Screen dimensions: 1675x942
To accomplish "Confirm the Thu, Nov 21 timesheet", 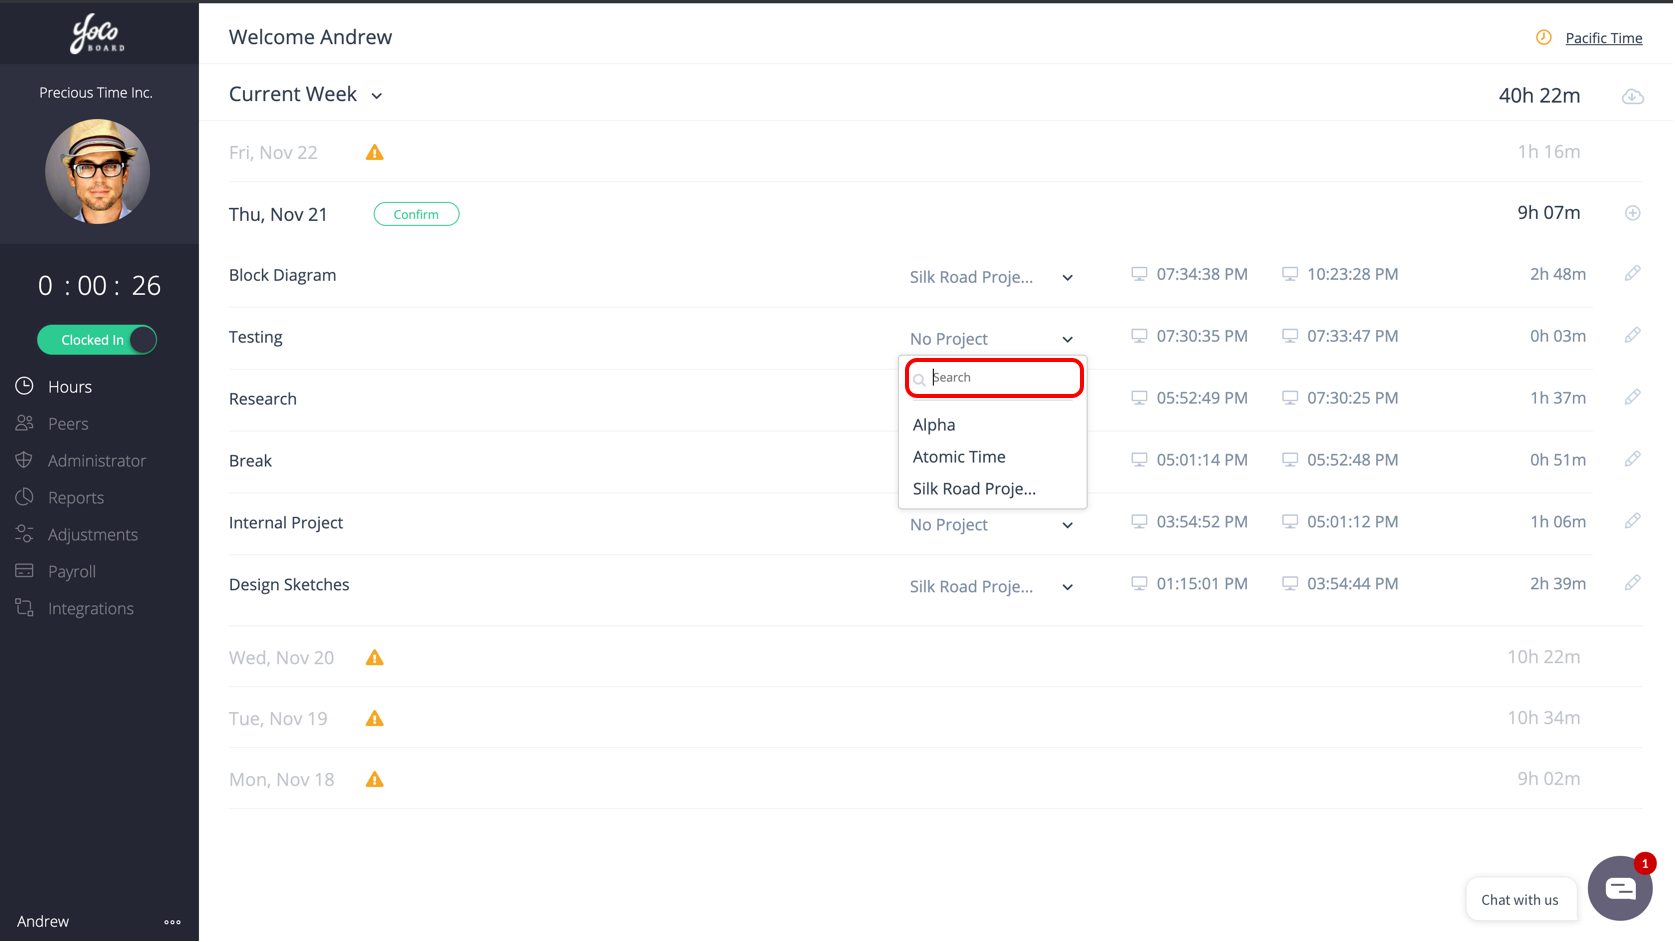I will pos(416,213).
